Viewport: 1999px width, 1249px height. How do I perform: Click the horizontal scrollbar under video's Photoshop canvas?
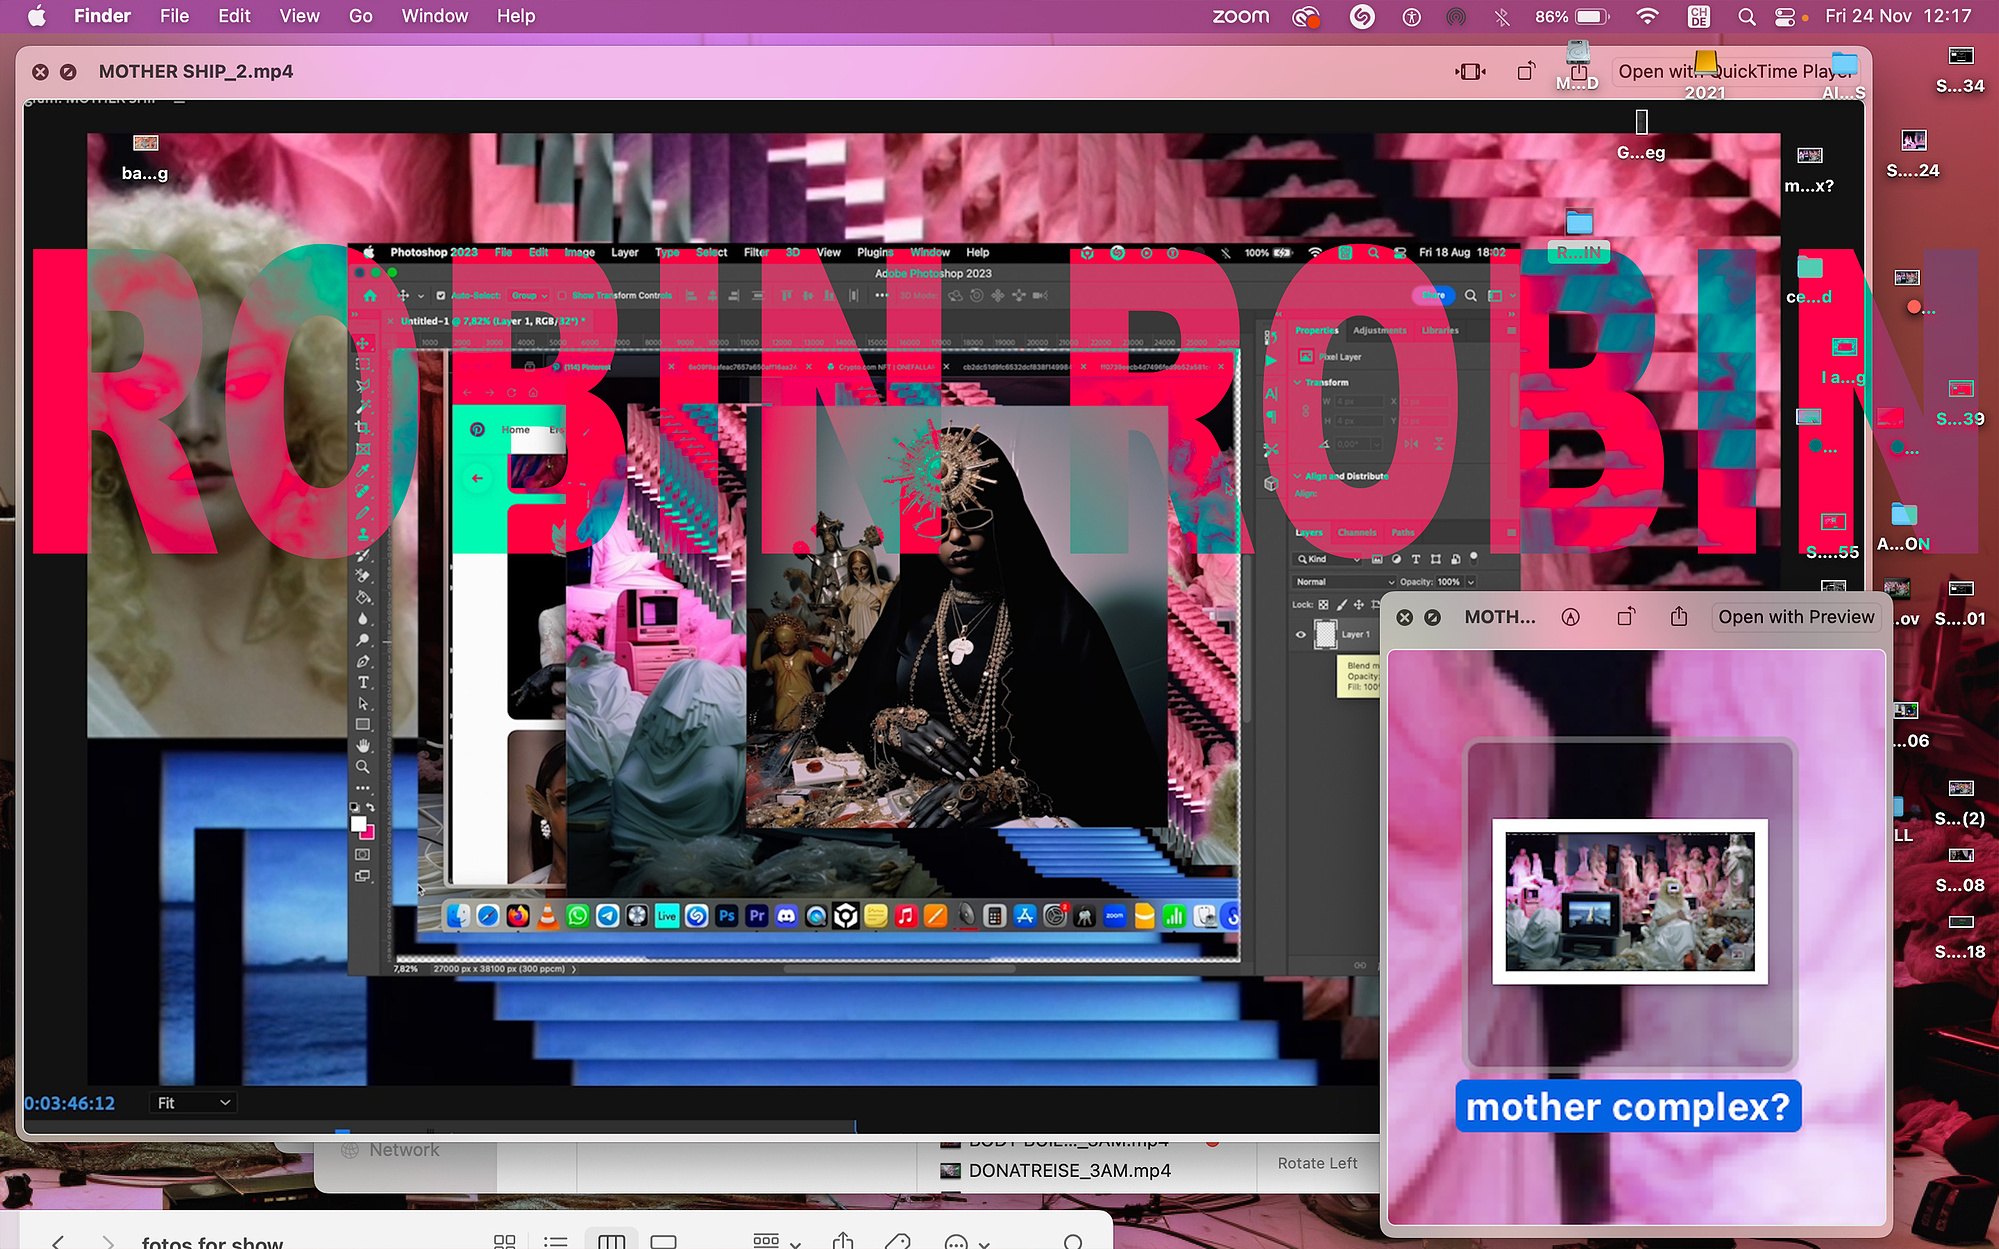pyautogui.click(x=900, y=968)
